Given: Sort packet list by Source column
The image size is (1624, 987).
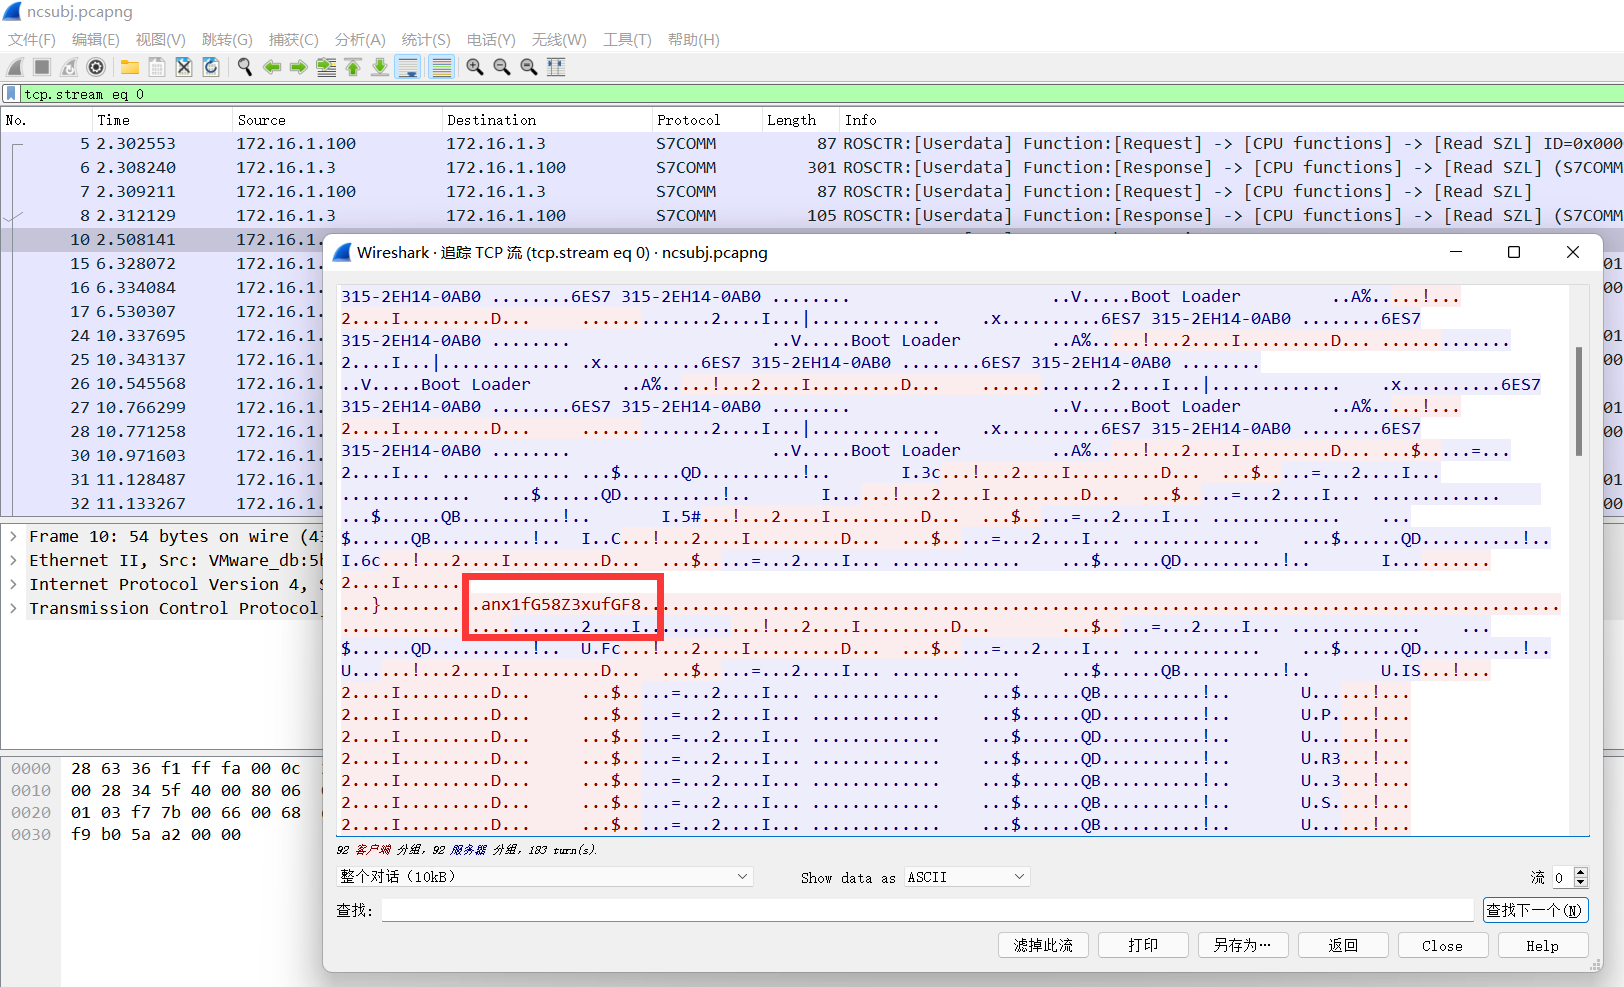Looking at the screenshot, I should coord(336,120).
